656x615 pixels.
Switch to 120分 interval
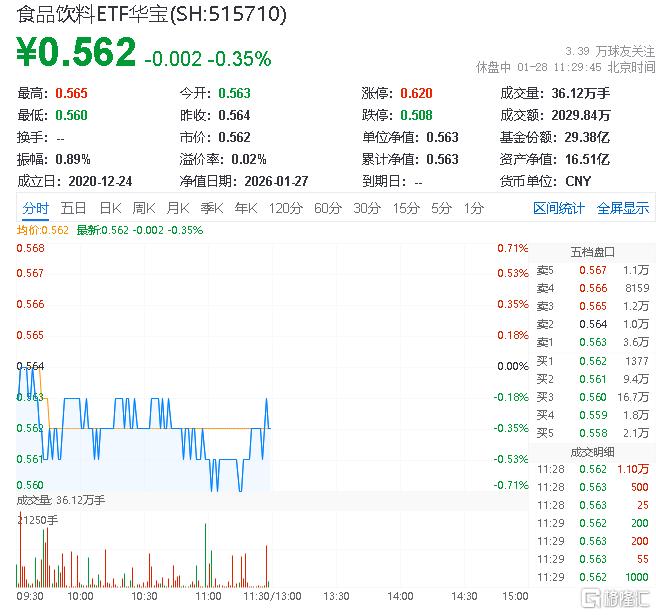click(285, 208)
